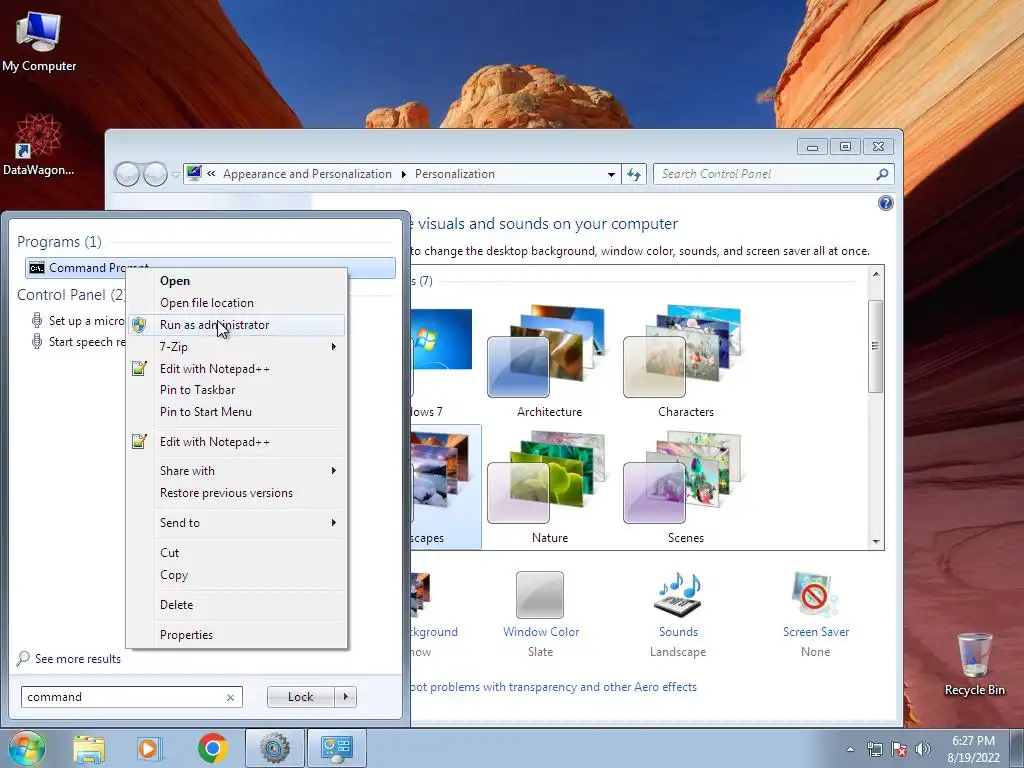The width and height of the screenshot is (1024, 768).
Task: Click the themes list scrollbar thumb
Action: click(x=876, y=346)
